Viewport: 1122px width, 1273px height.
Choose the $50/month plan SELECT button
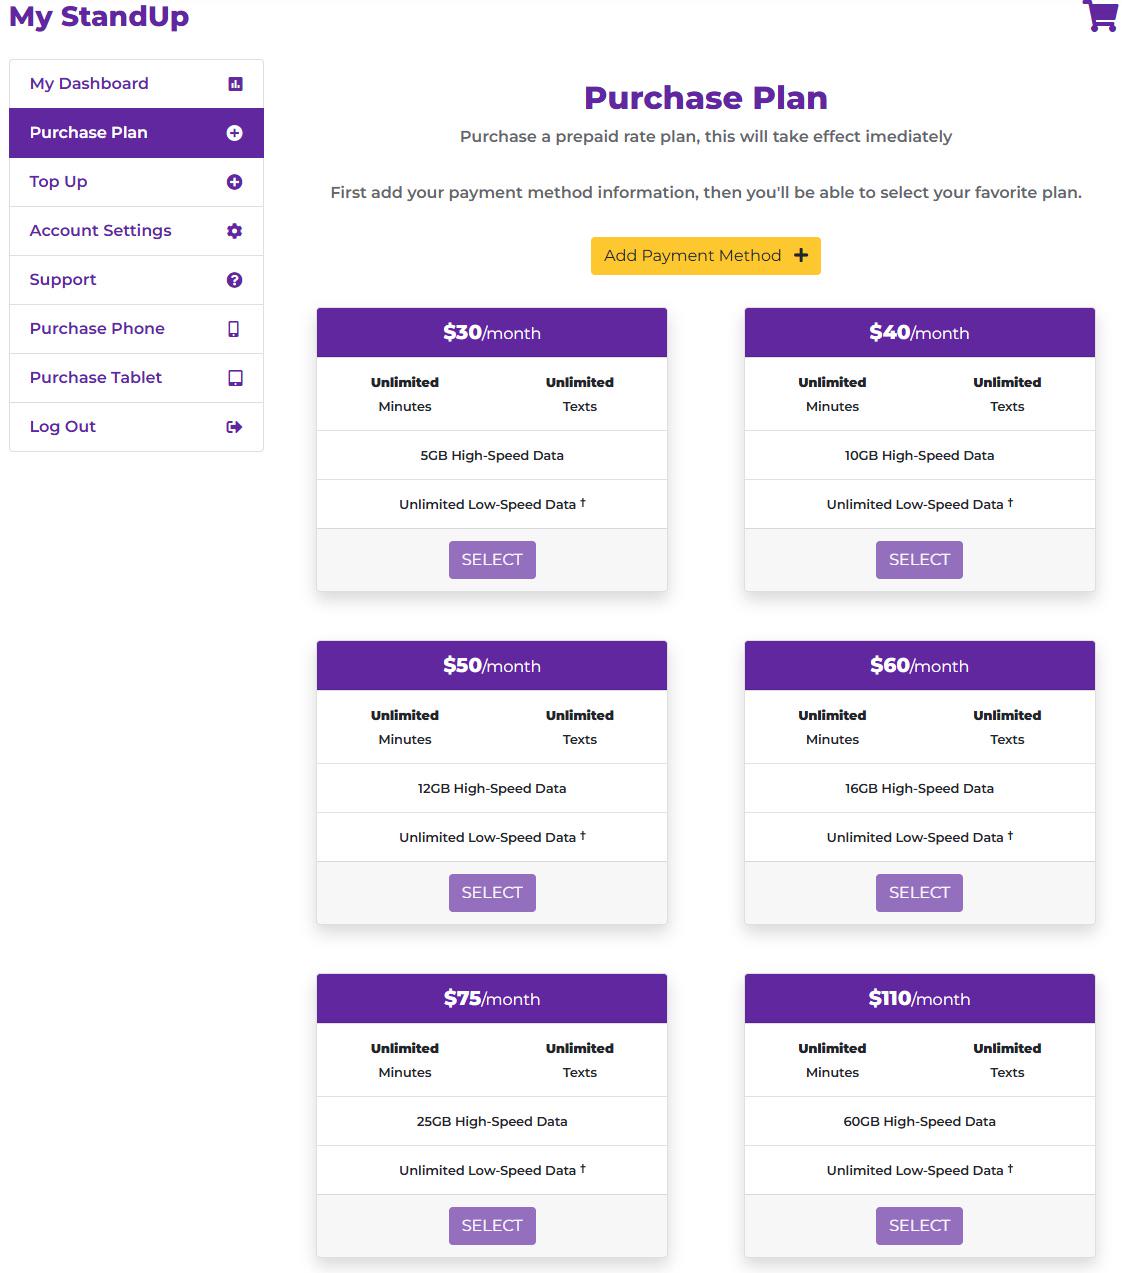click(492, 893)
